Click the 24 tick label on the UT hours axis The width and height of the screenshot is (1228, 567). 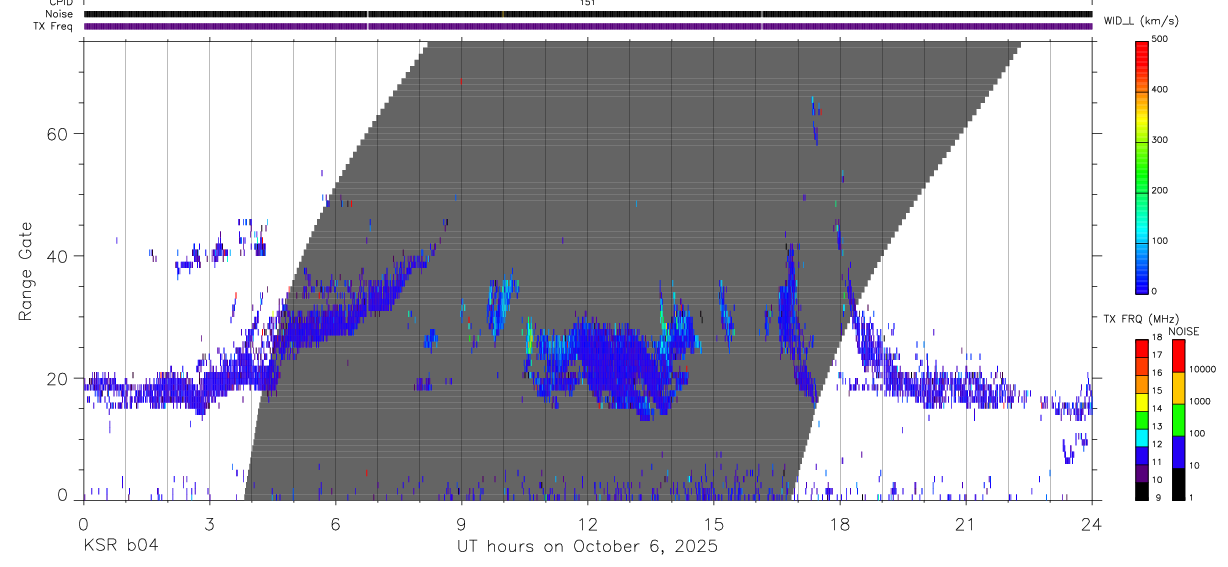1092,524
